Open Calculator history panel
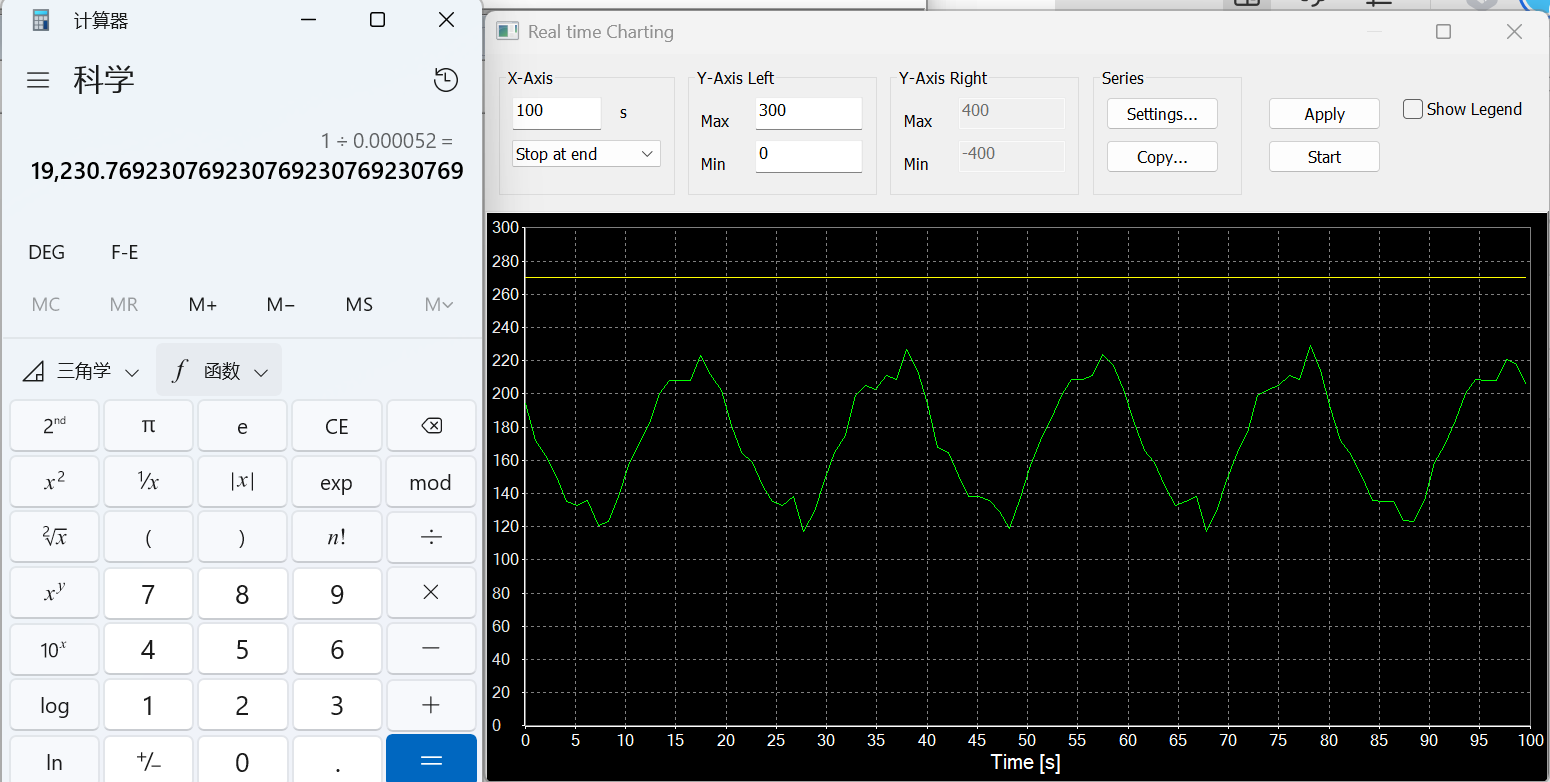 pyautogui.click(x=446, y=80)
